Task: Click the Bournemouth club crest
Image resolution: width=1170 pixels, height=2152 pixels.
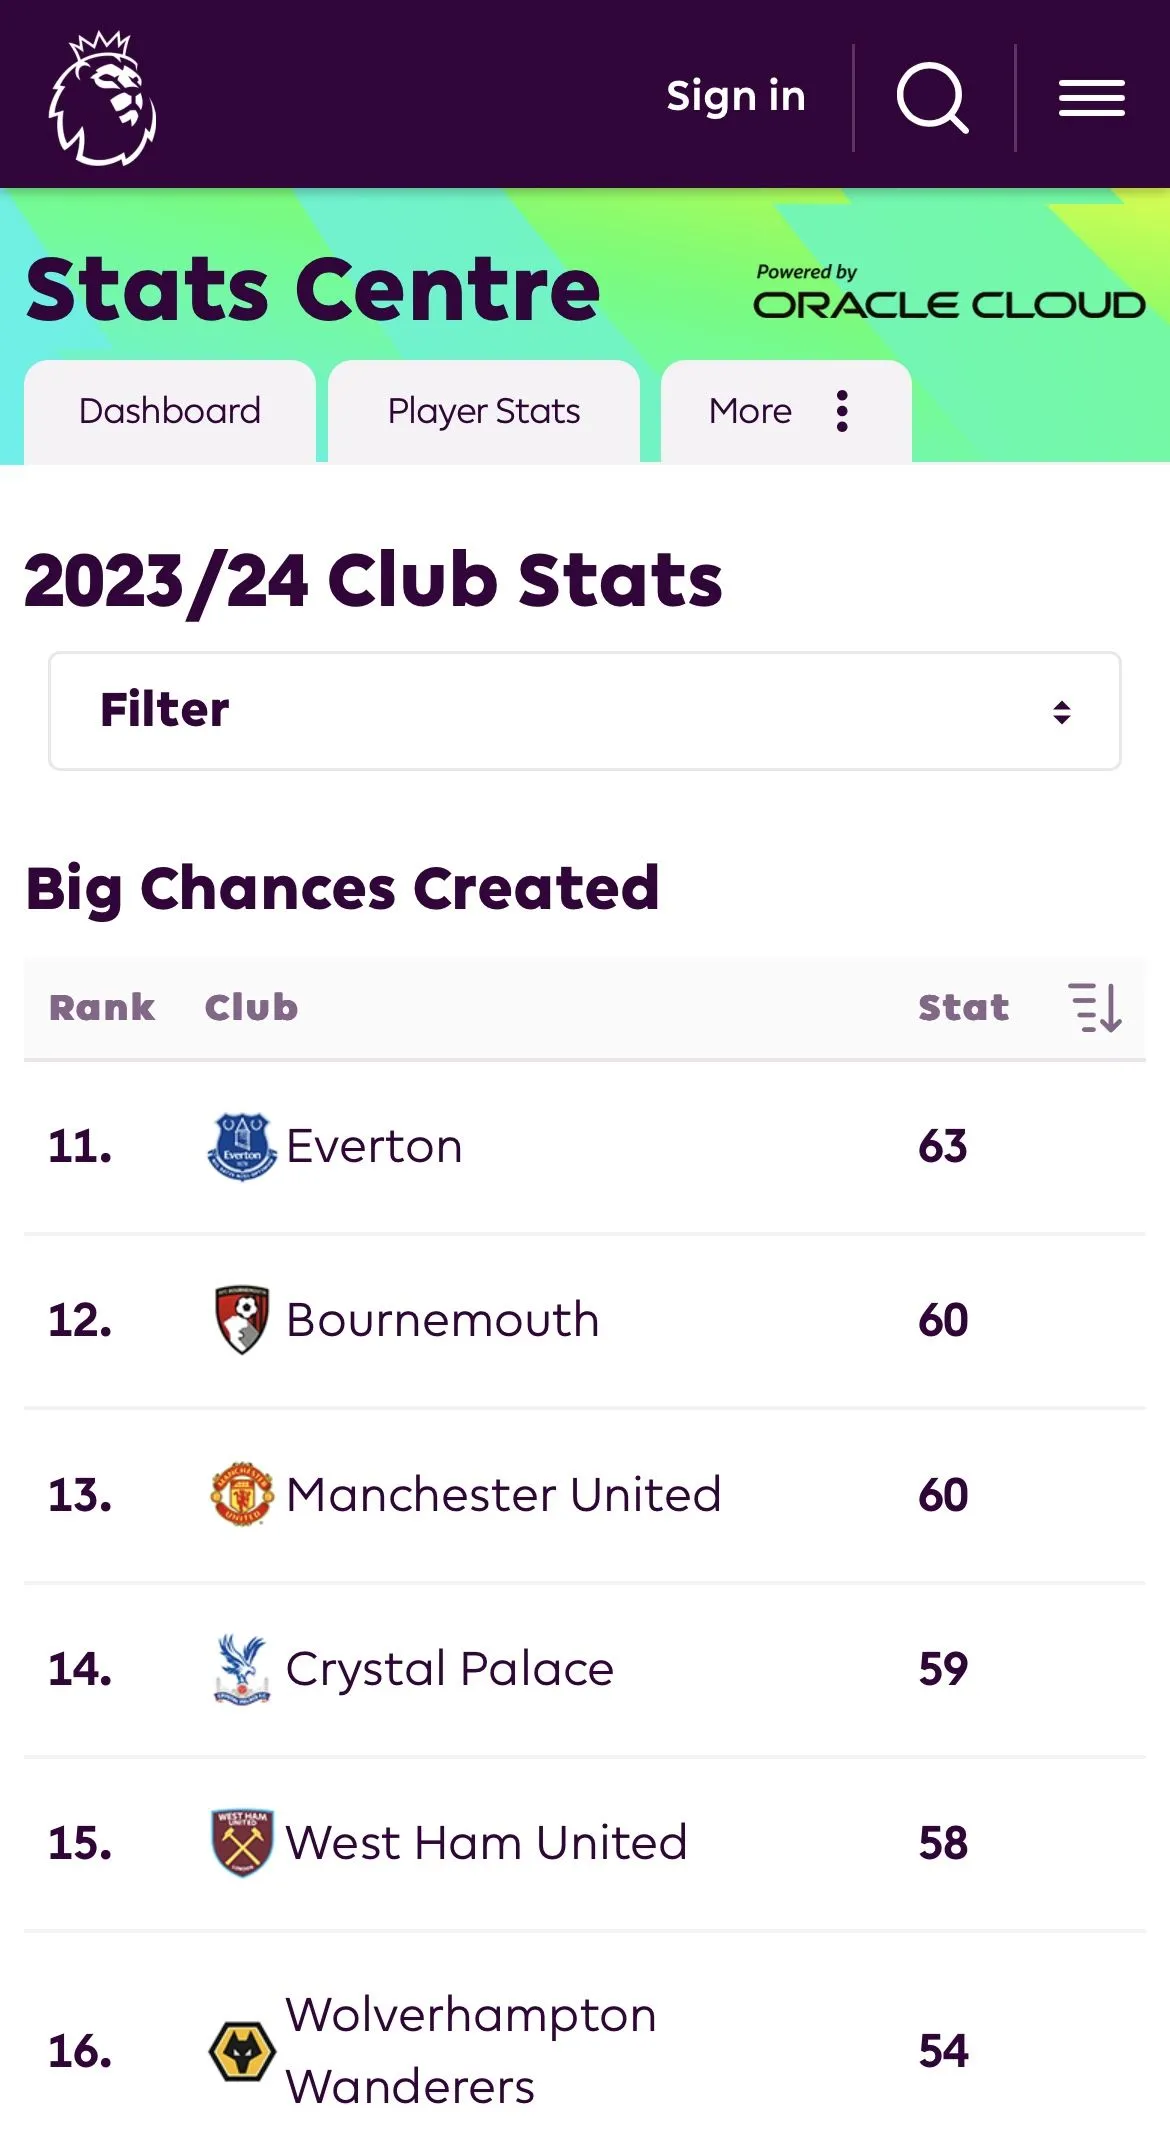Action: [x=241, y=1320]
